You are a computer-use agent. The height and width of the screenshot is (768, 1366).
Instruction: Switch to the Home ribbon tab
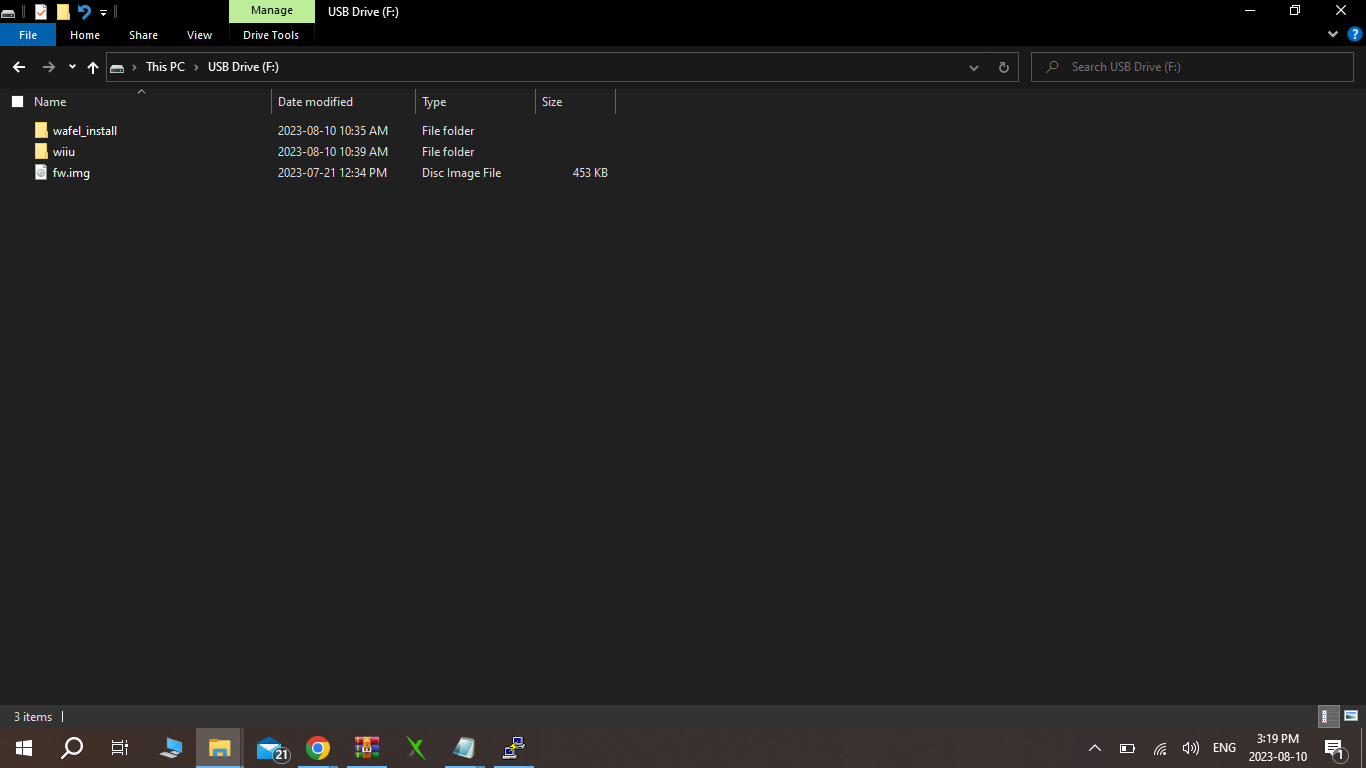pos(85,35)
